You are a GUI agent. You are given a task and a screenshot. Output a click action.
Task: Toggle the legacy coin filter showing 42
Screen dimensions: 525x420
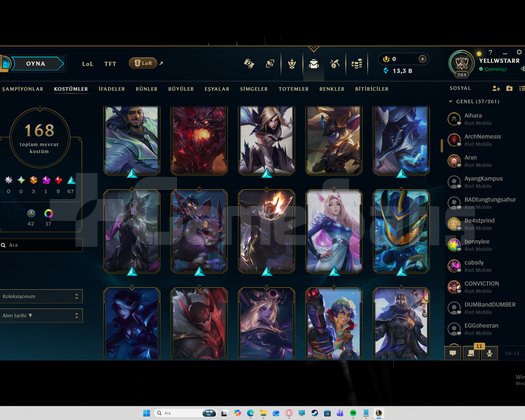tap(31, 213)
